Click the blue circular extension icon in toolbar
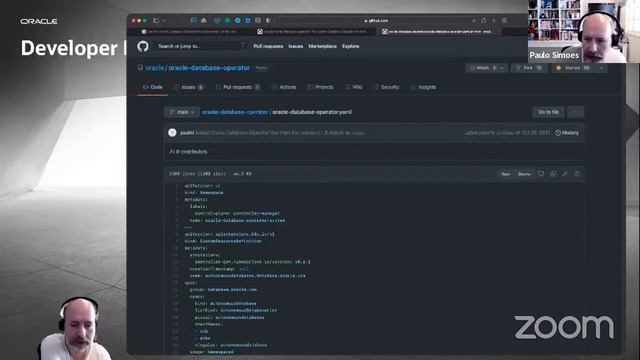 pyautogui.click(x=238, y=20)
